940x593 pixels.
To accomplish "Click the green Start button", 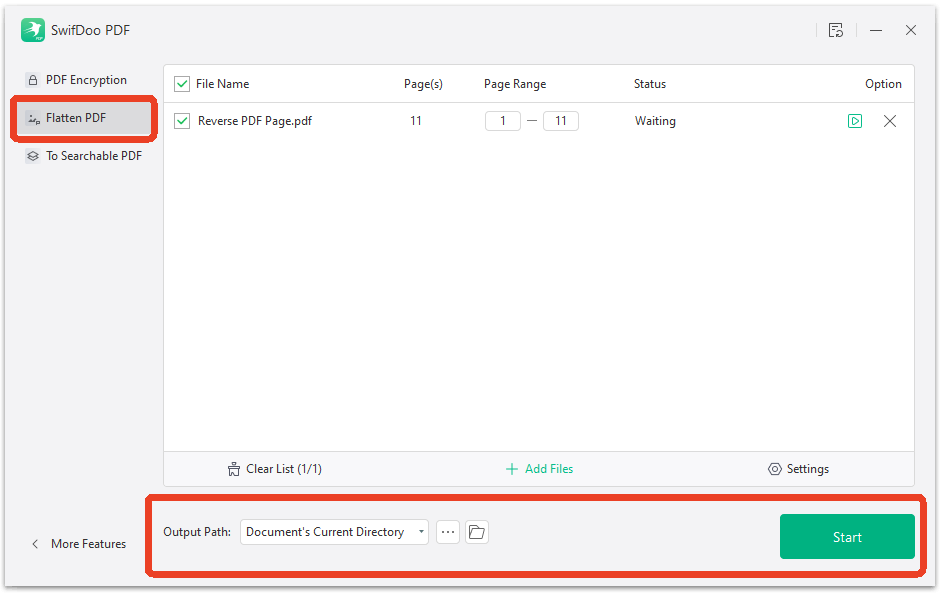I will (x=847, y=537).
